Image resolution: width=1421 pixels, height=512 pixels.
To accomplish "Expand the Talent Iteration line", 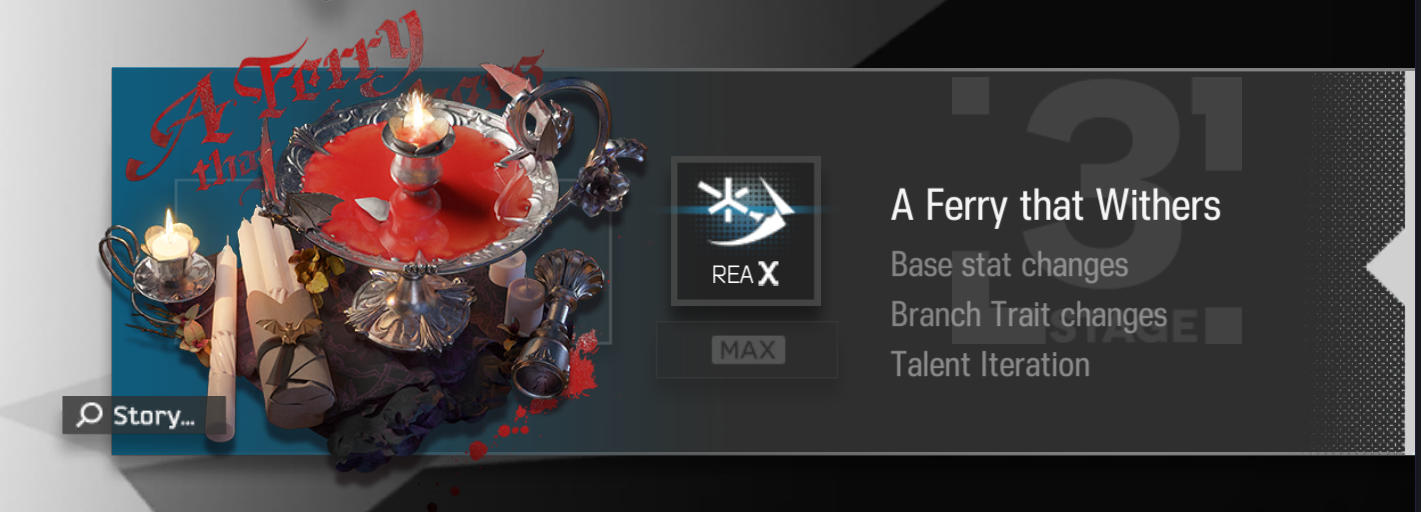I will pyautogui.click(x=990, y=364).
